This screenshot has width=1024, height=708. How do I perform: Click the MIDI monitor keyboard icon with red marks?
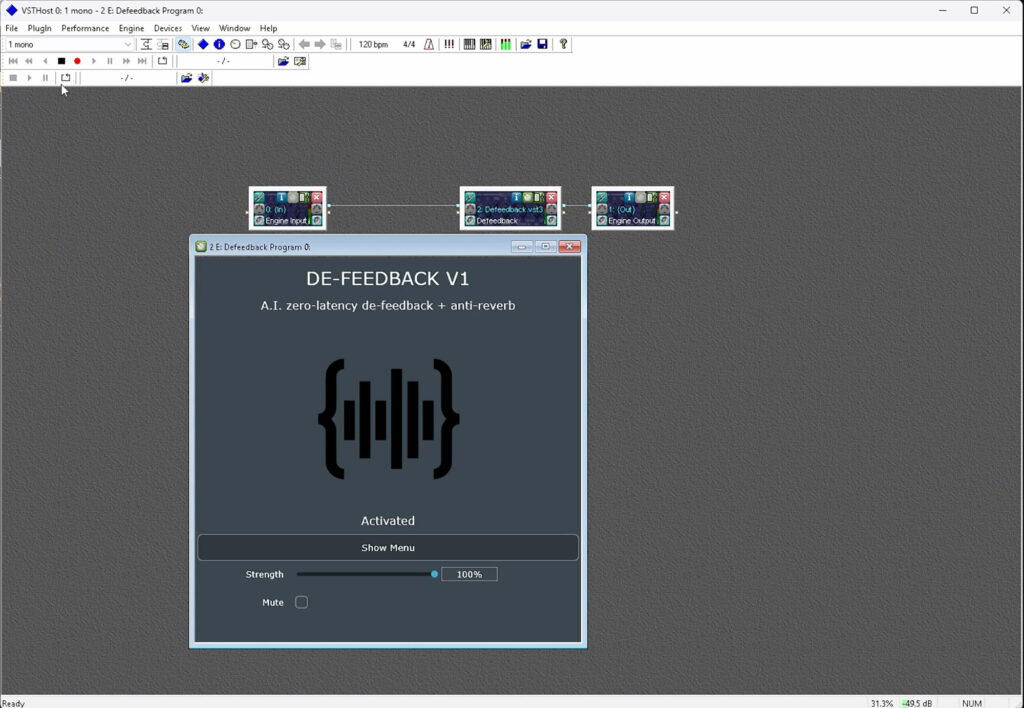(x=486, y=44)
